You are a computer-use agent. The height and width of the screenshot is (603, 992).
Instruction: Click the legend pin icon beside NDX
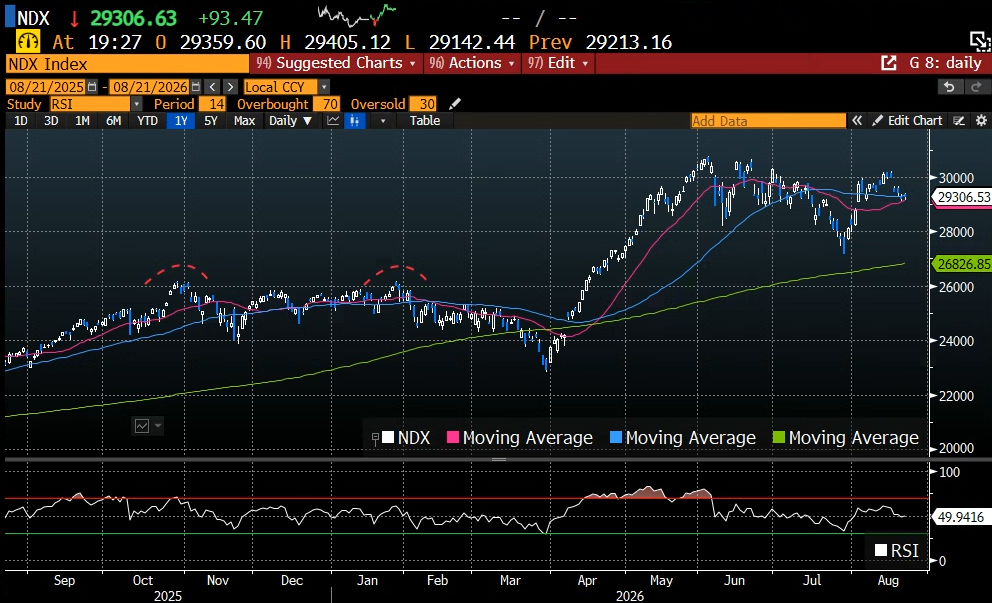coord(375,438)
